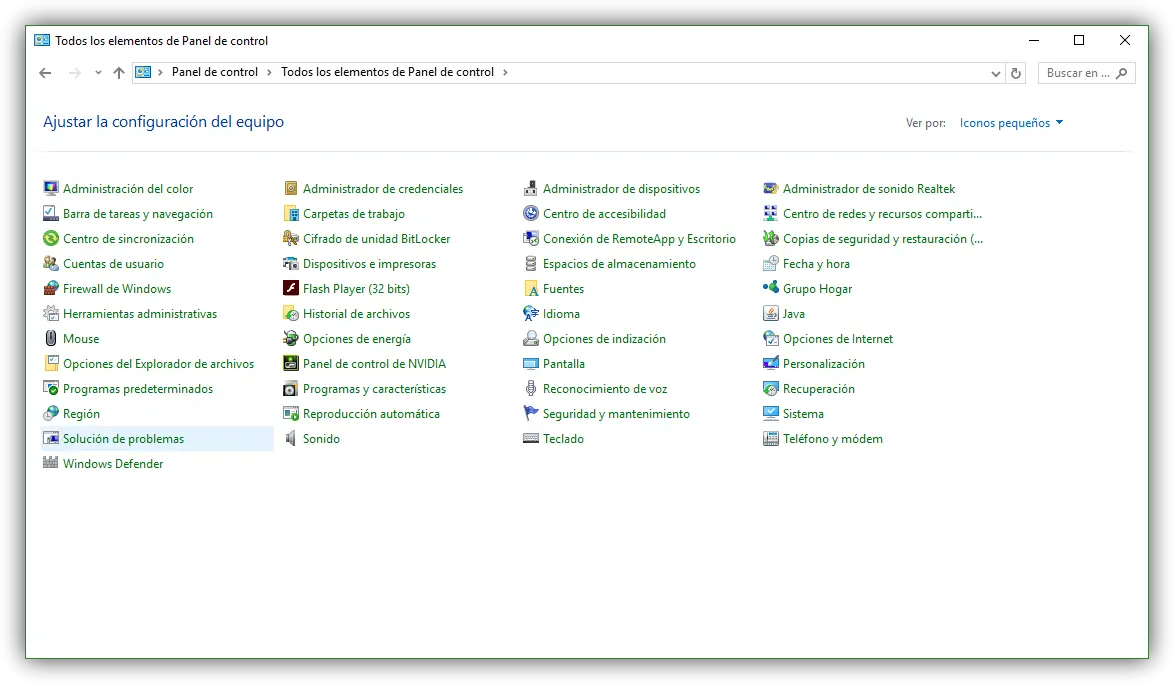Click the Teclado keyboard icon
1174x684 pixels.
(531, 439)
